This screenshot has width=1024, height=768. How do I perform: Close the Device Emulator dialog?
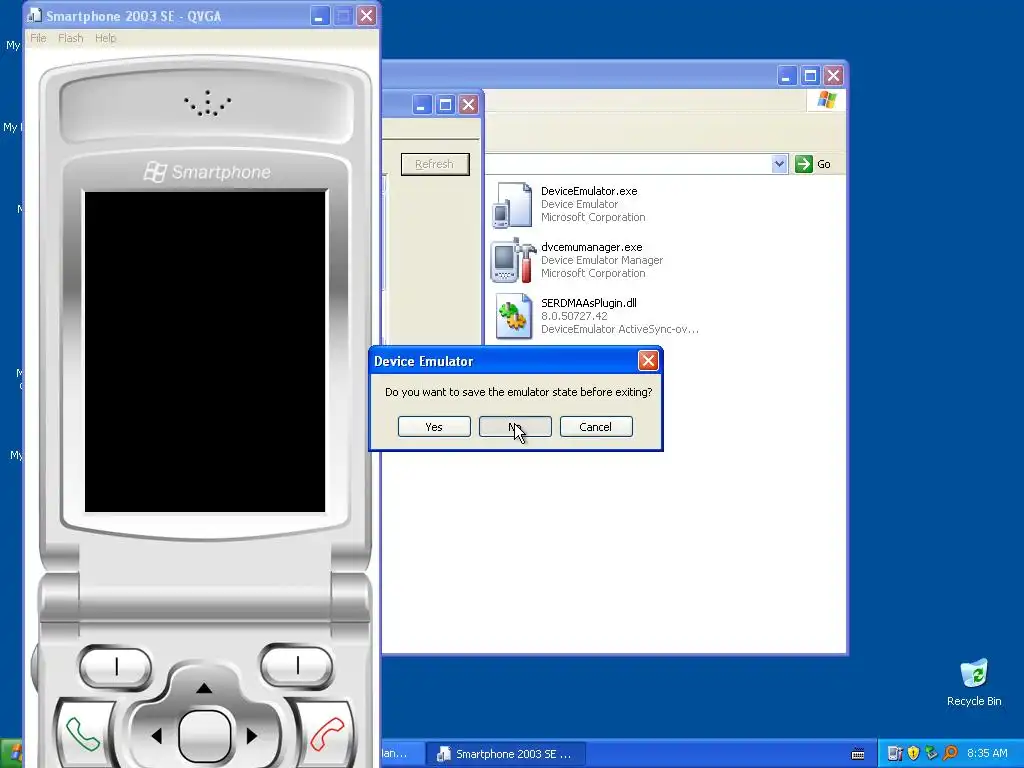pyautogui.click(x=647, y=360)
